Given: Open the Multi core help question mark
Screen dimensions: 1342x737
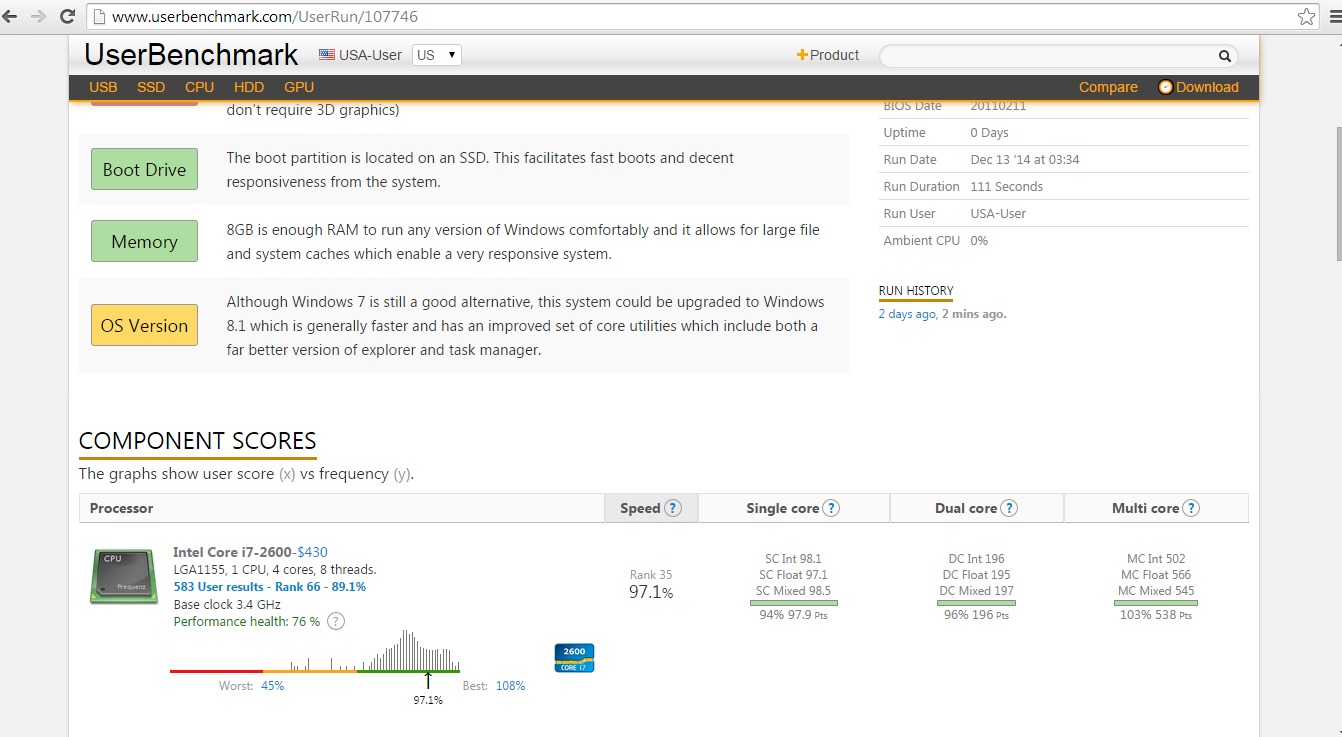Looking at the screenshot, I should coord(1191,508).
